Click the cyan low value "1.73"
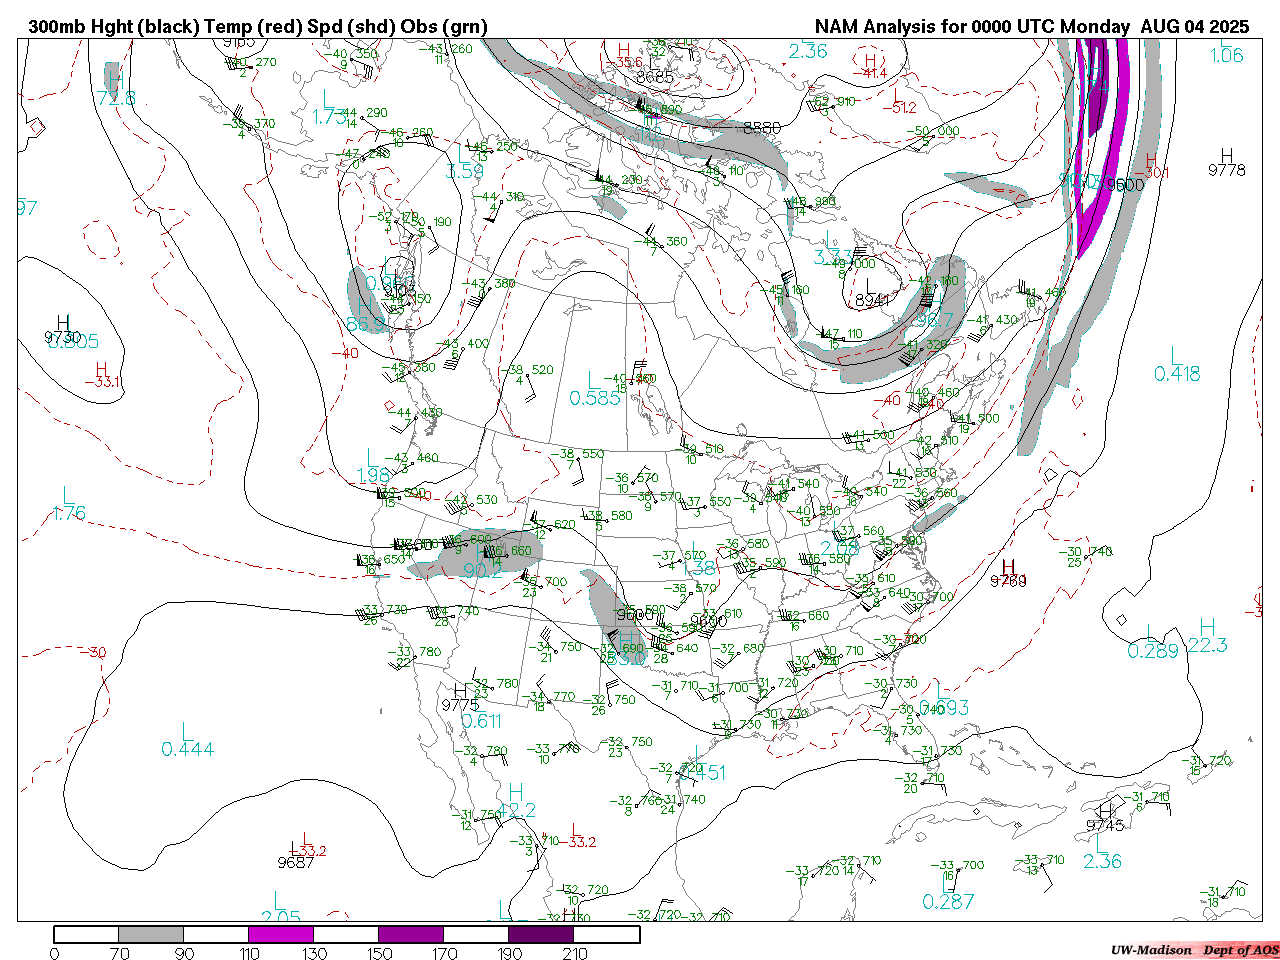 point(329,117)
